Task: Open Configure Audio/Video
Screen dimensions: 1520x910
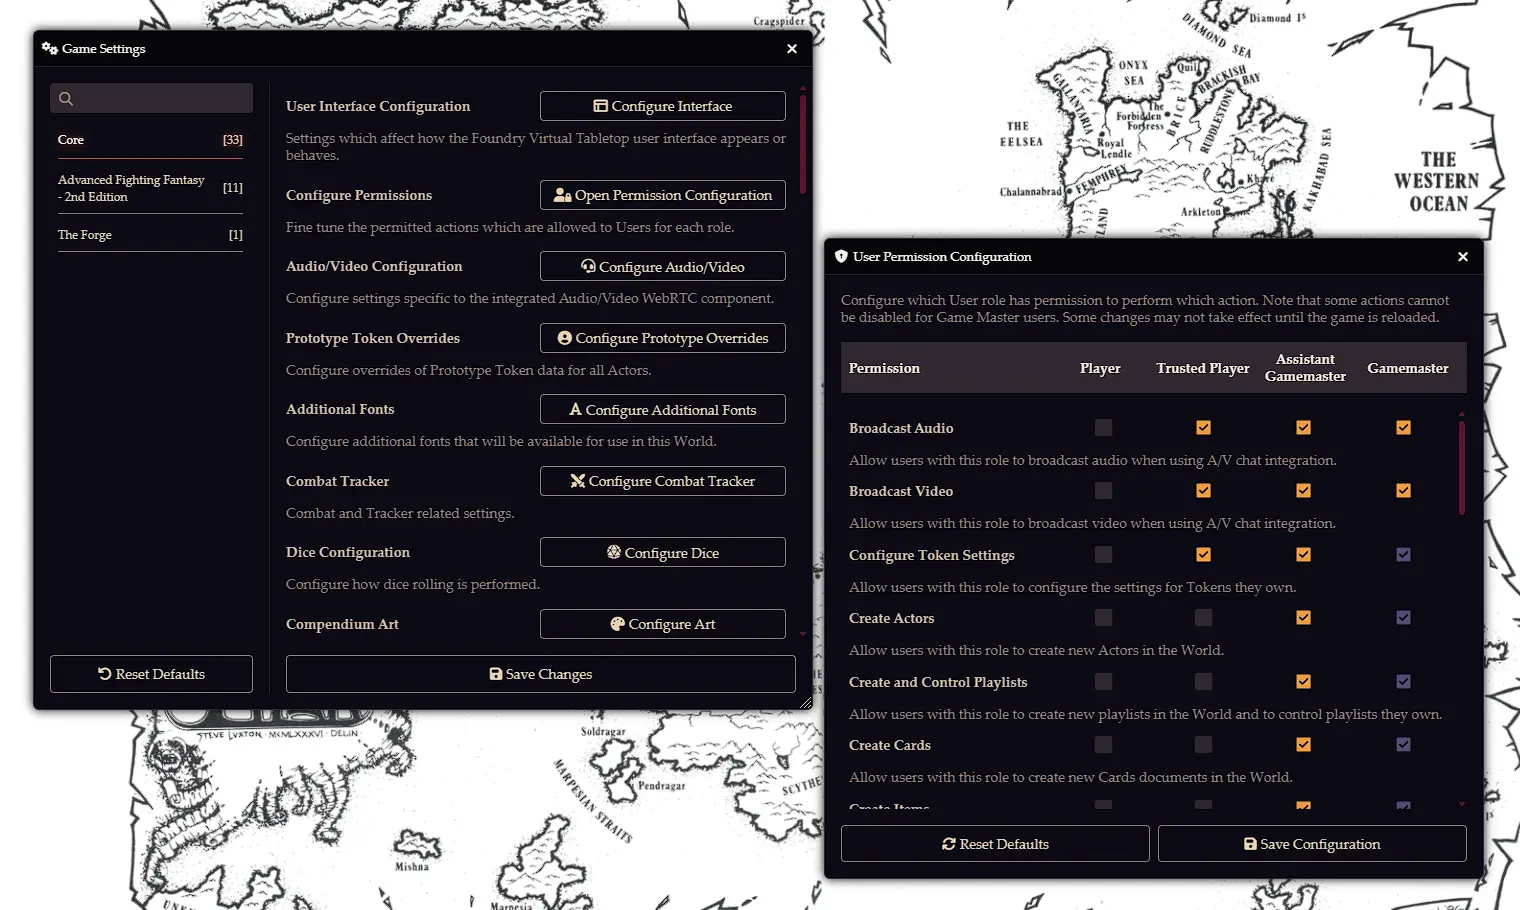Action: pyautogui.click(x=662, y=266)
